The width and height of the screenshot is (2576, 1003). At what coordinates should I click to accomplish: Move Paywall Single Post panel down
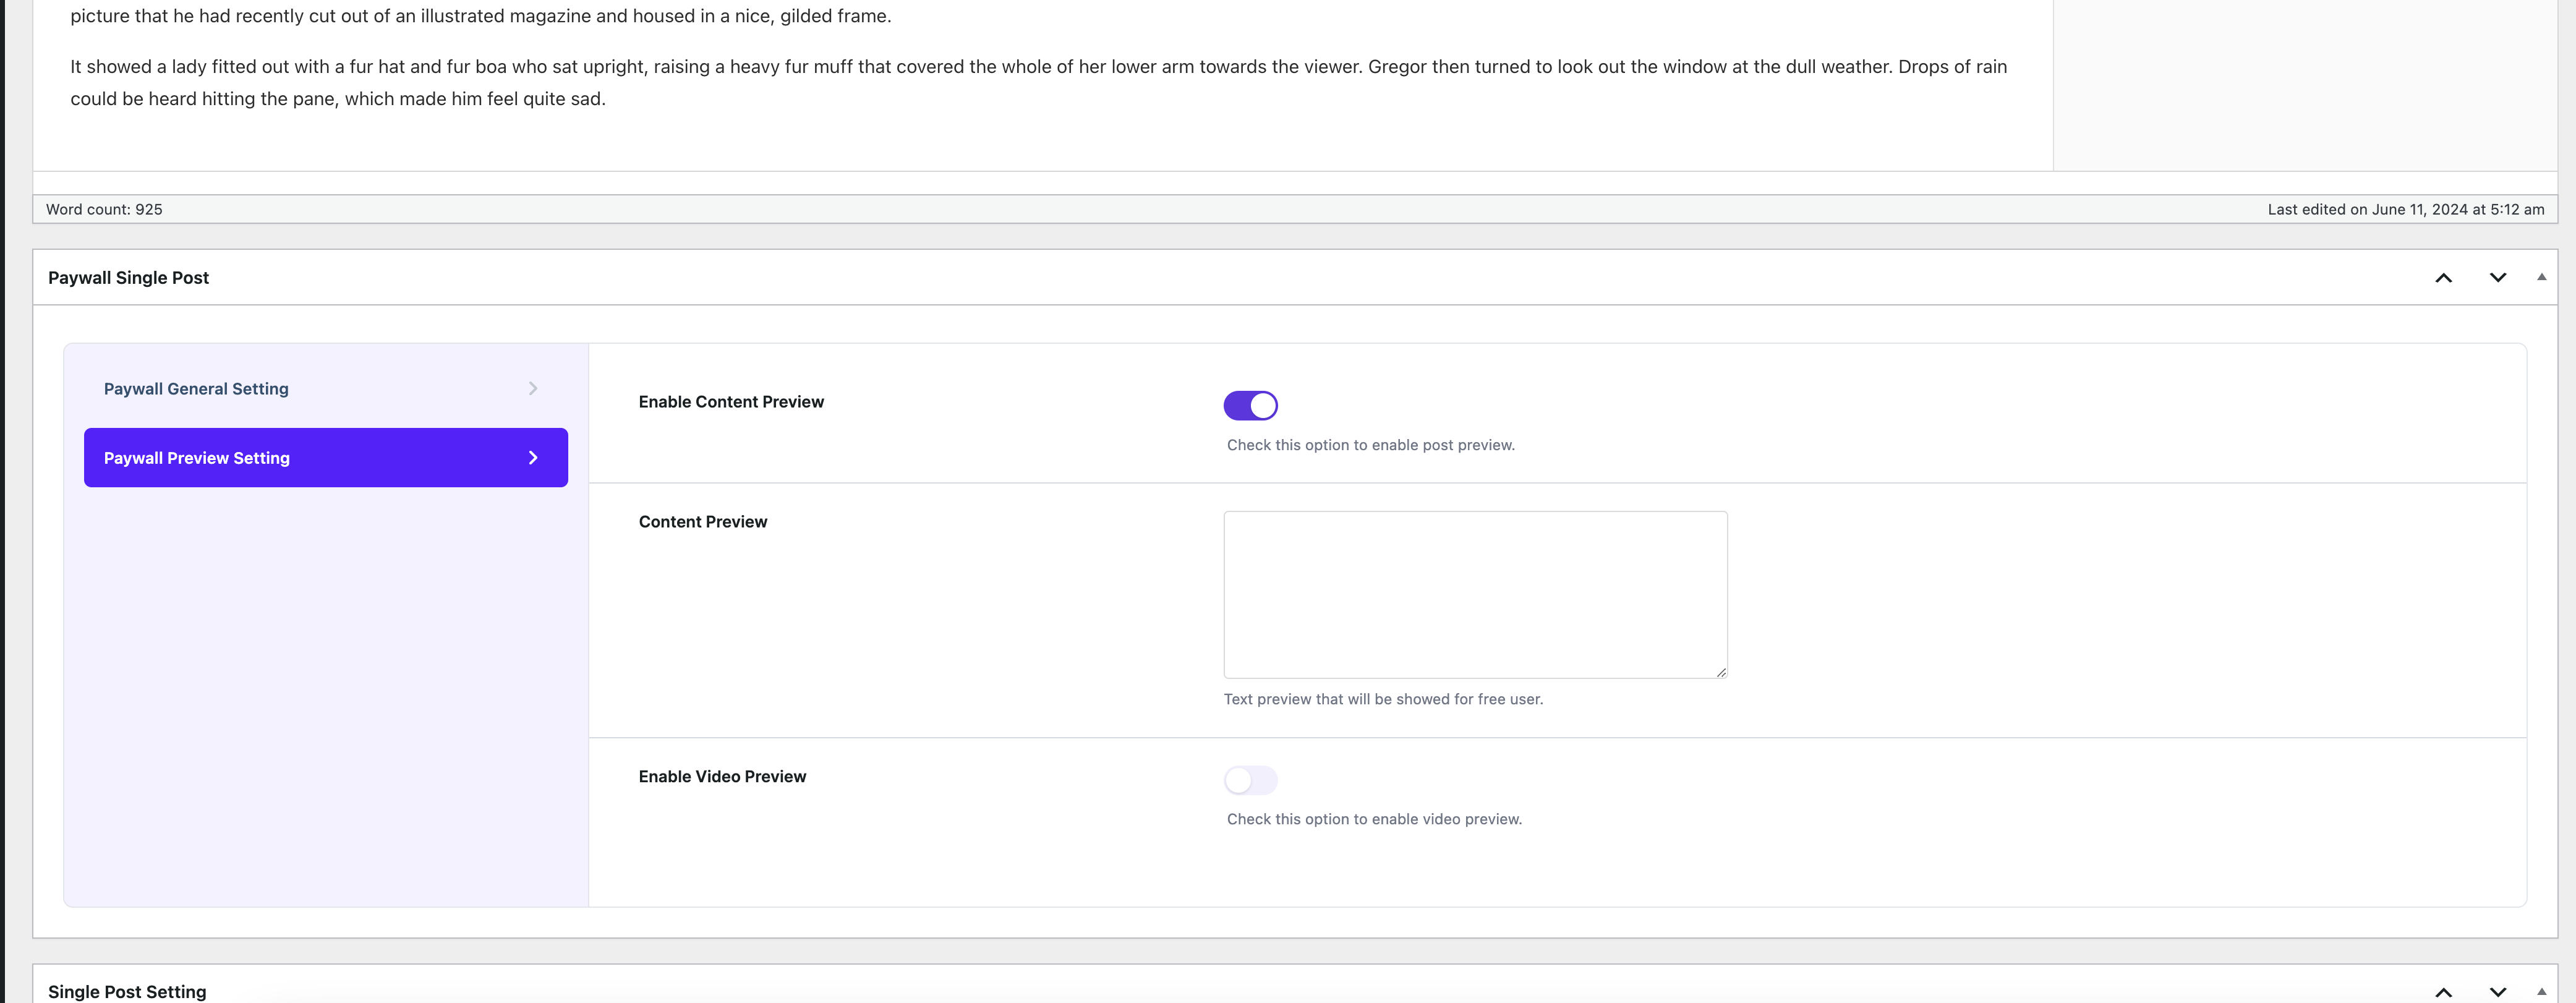point(2497,278)
